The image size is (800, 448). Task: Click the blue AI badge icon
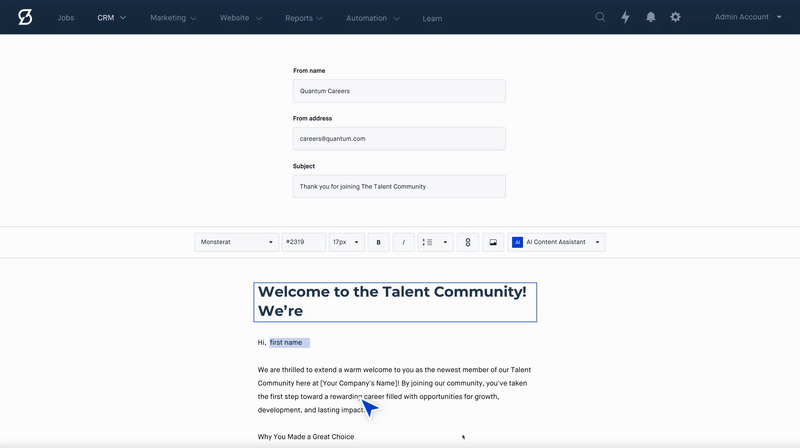(x=517, y=242)
